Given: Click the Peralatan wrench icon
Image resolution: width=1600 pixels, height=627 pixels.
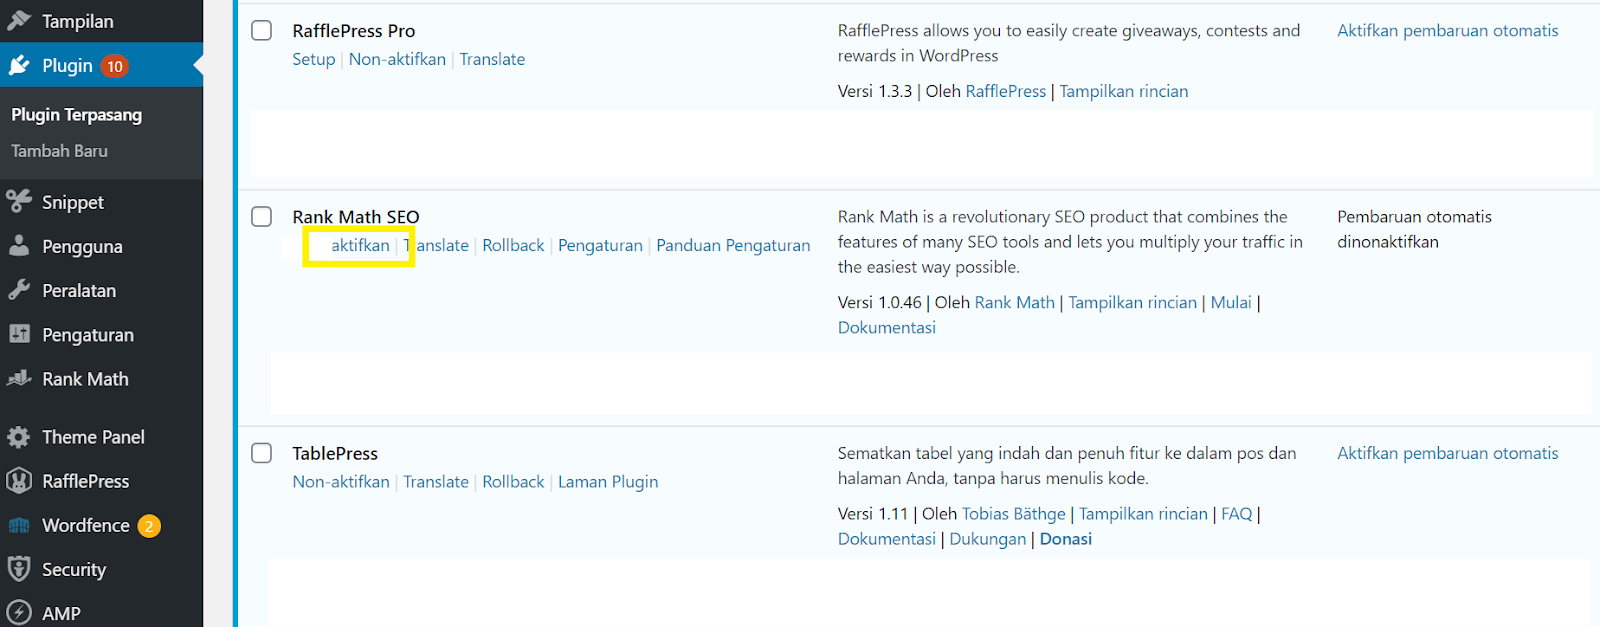Looking at the screenshot, I should point(19,290).
